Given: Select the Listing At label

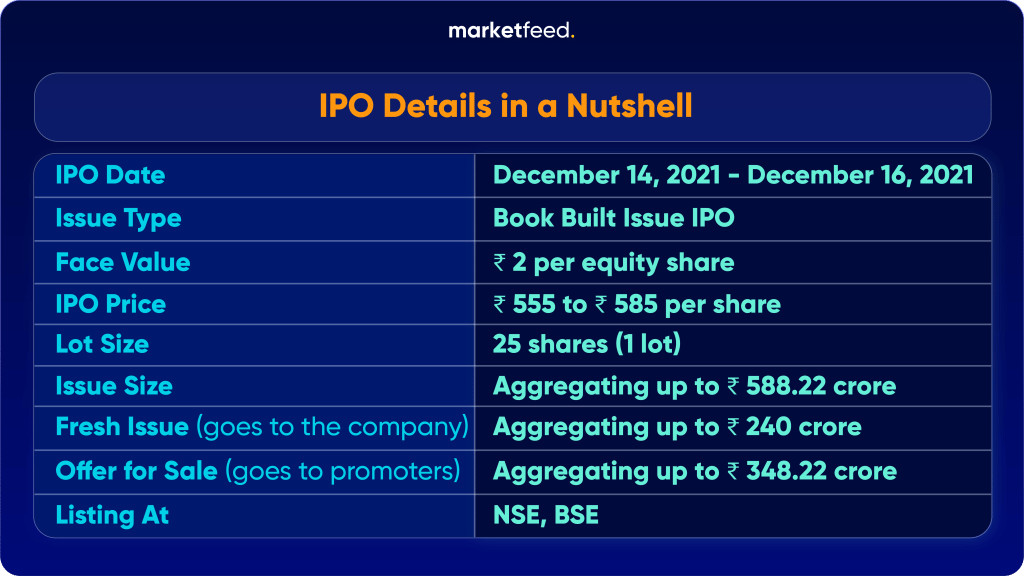Looking at the screenshot, I should pyautogui.click(x=112, y=515).
